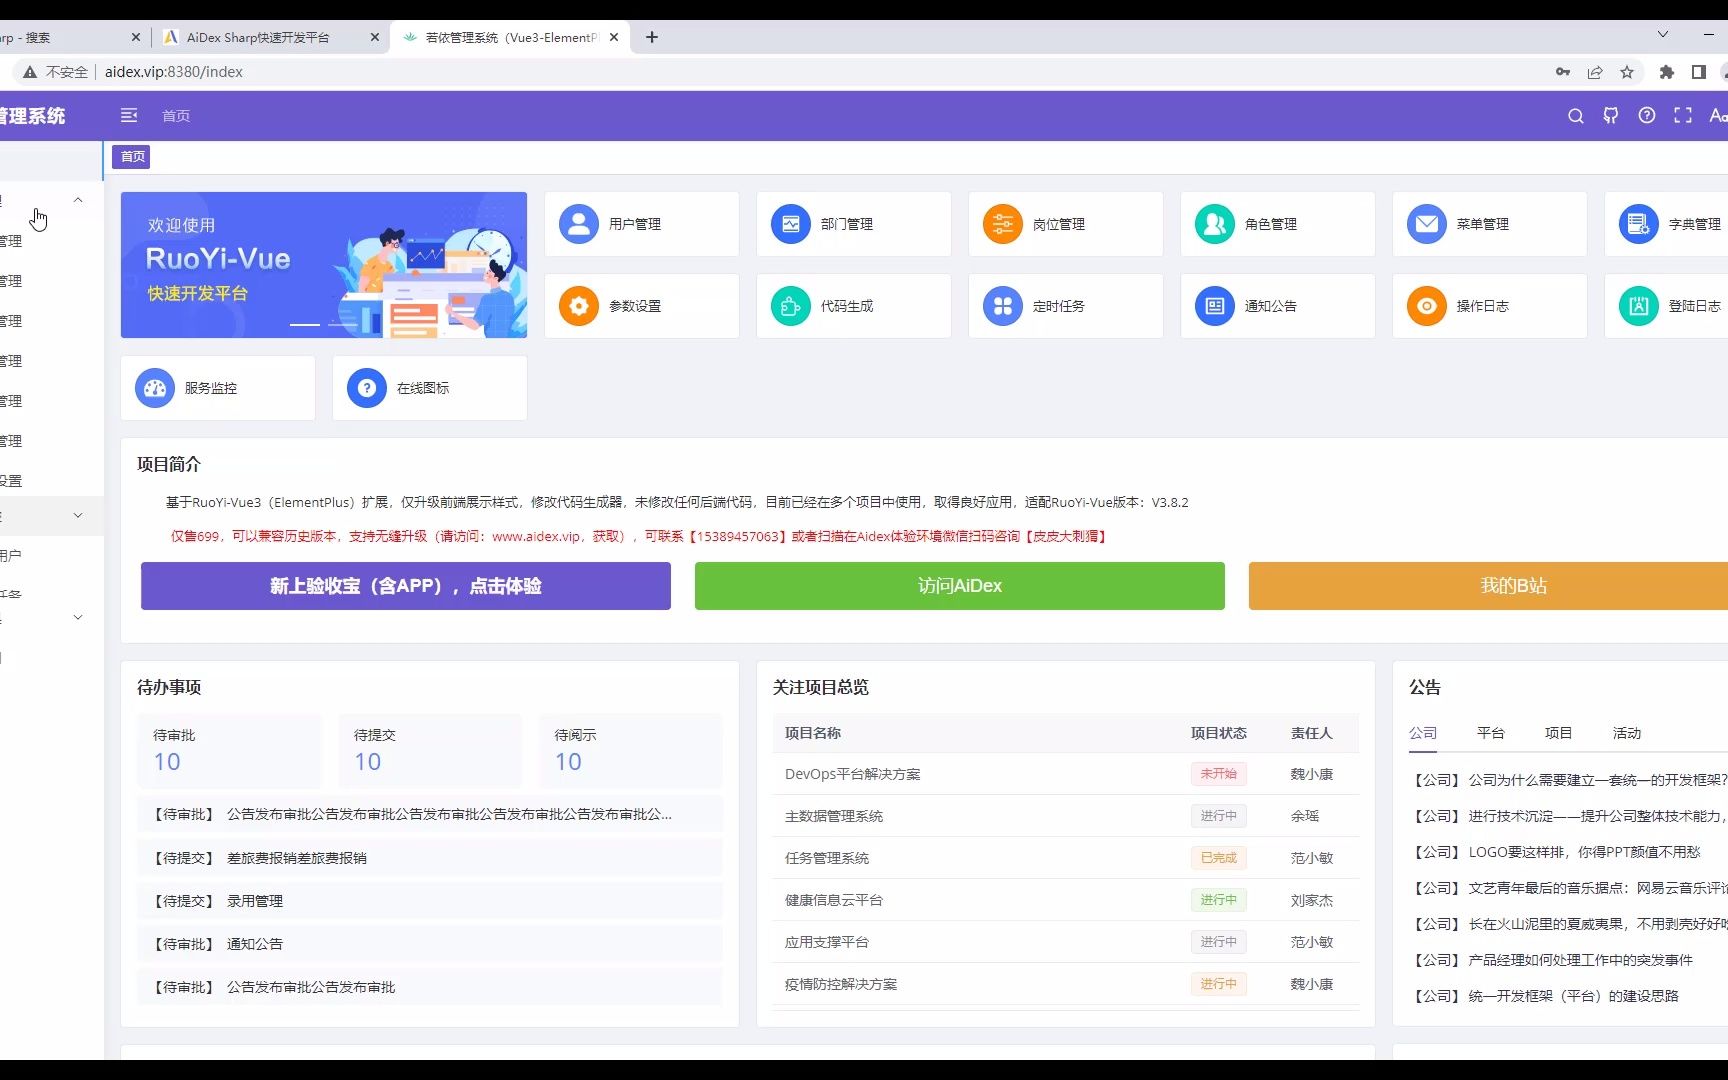1728x1080 pixels.
Task: Click the 待提交 count card
Action: tap(430, 751)
